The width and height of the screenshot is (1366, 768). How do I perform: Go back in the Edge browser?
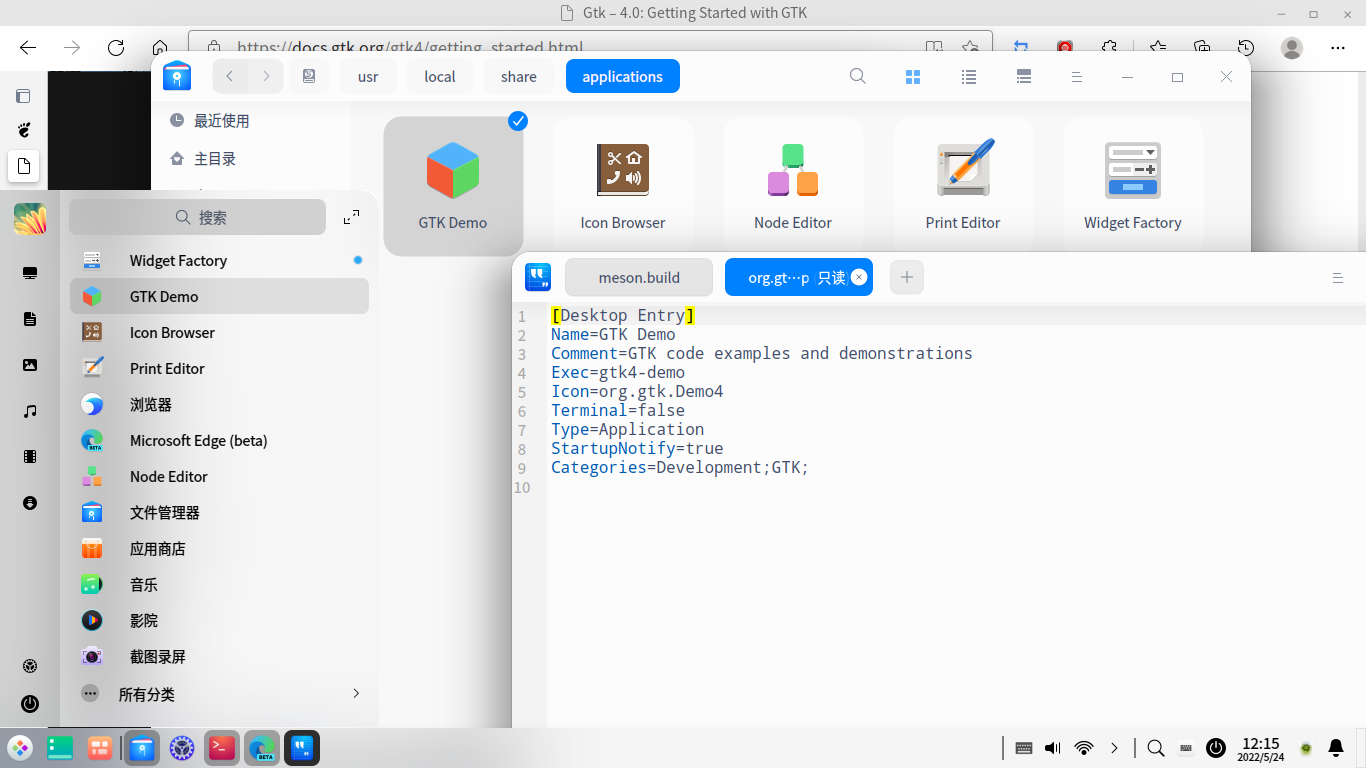click(x=28, y=48)
